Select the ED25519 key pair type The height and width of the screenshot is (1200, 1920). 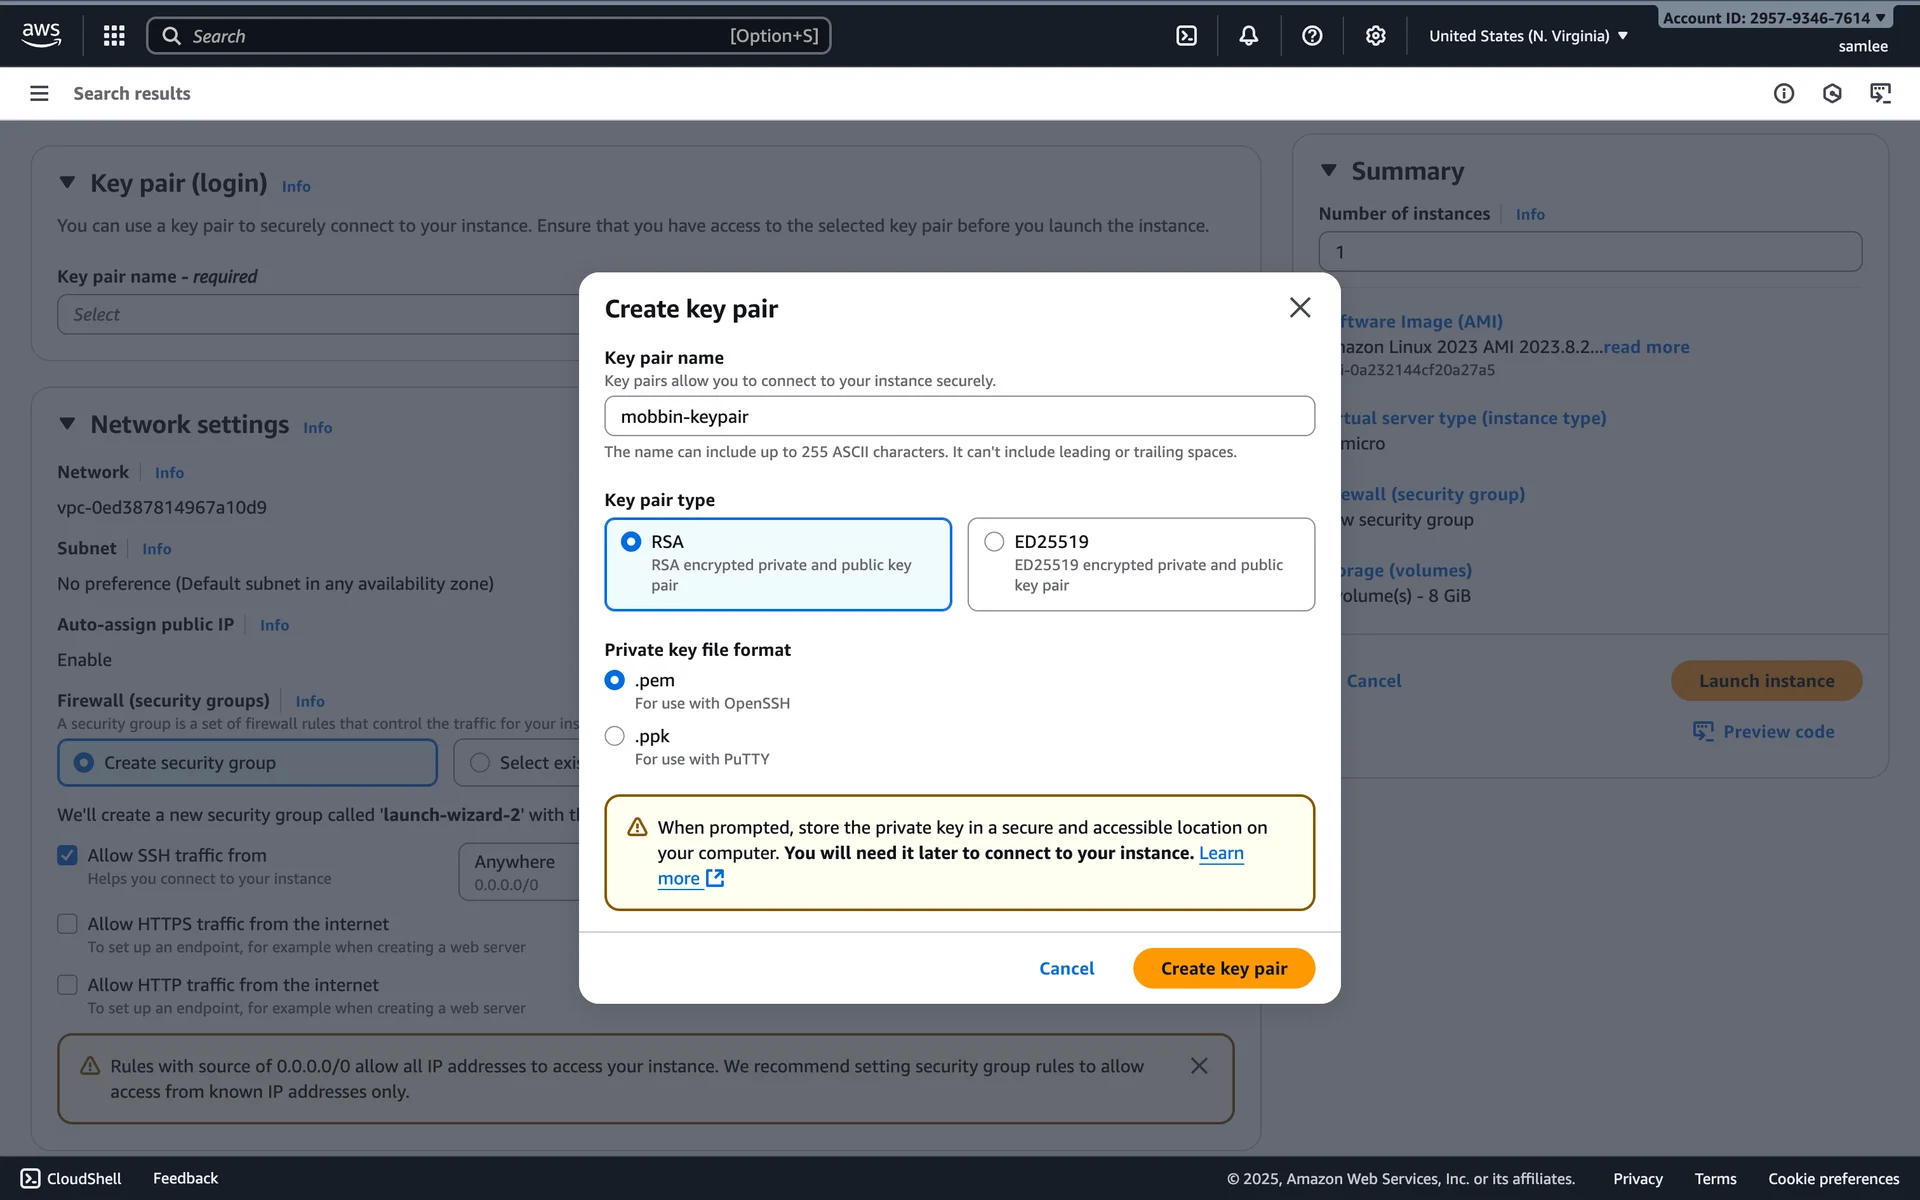point(994,541)
